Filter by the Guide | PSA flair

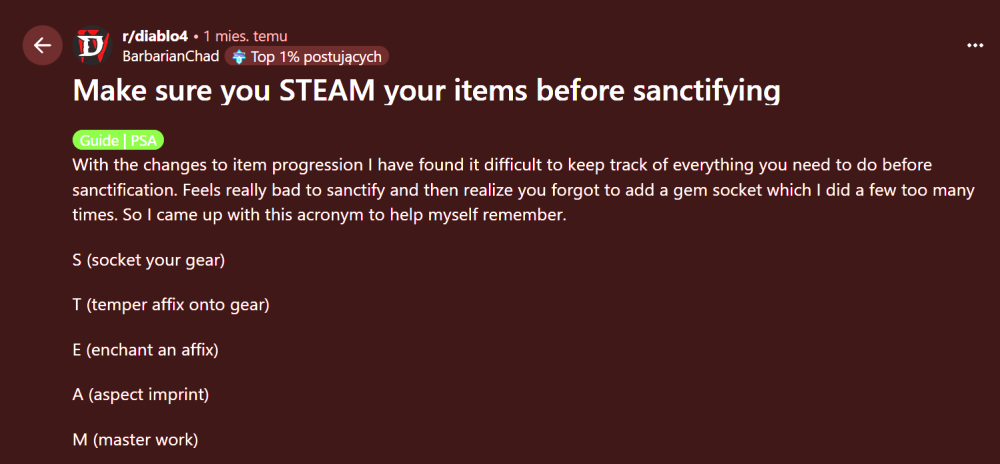click(118, 140)
